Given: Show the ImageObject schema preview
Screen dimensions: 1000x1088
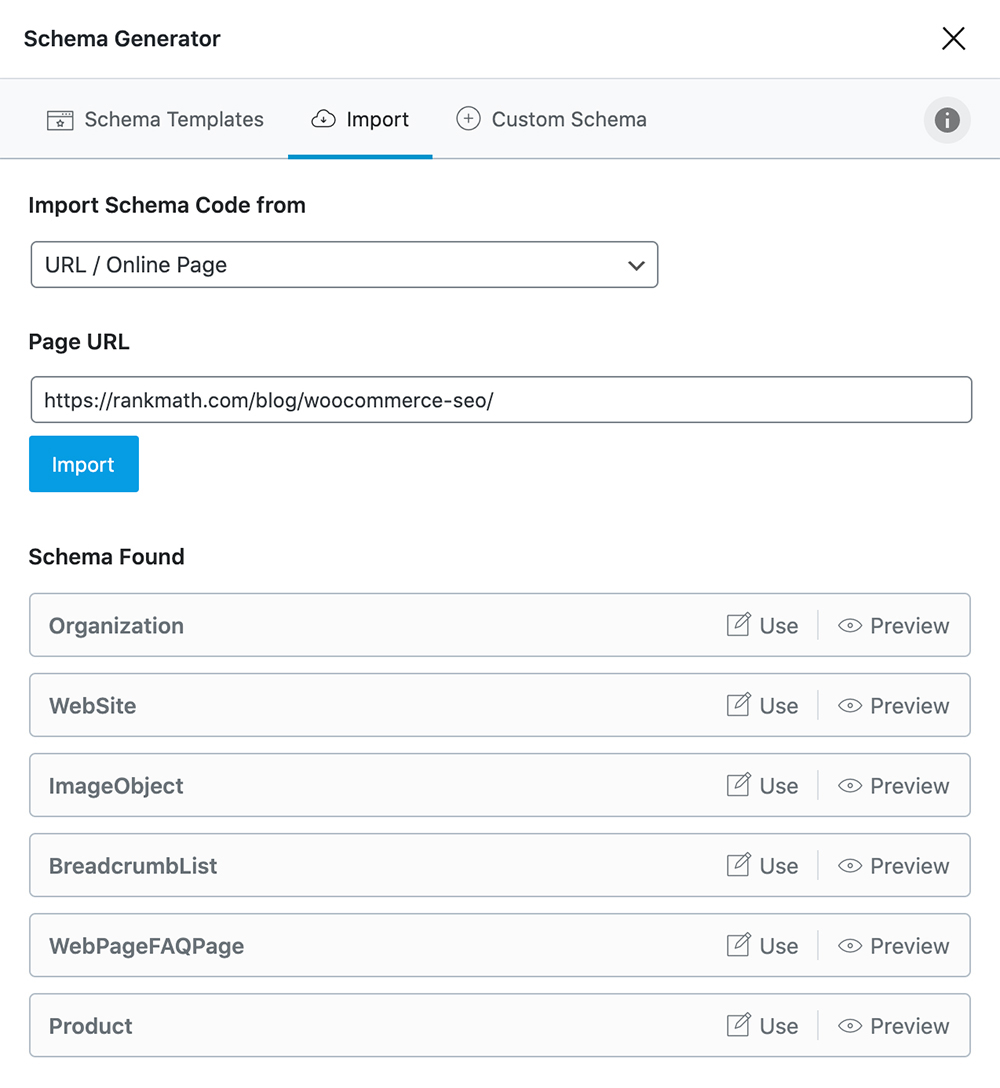Looking at the screenshot, I should pyautogui.click(x=893, y=785).
